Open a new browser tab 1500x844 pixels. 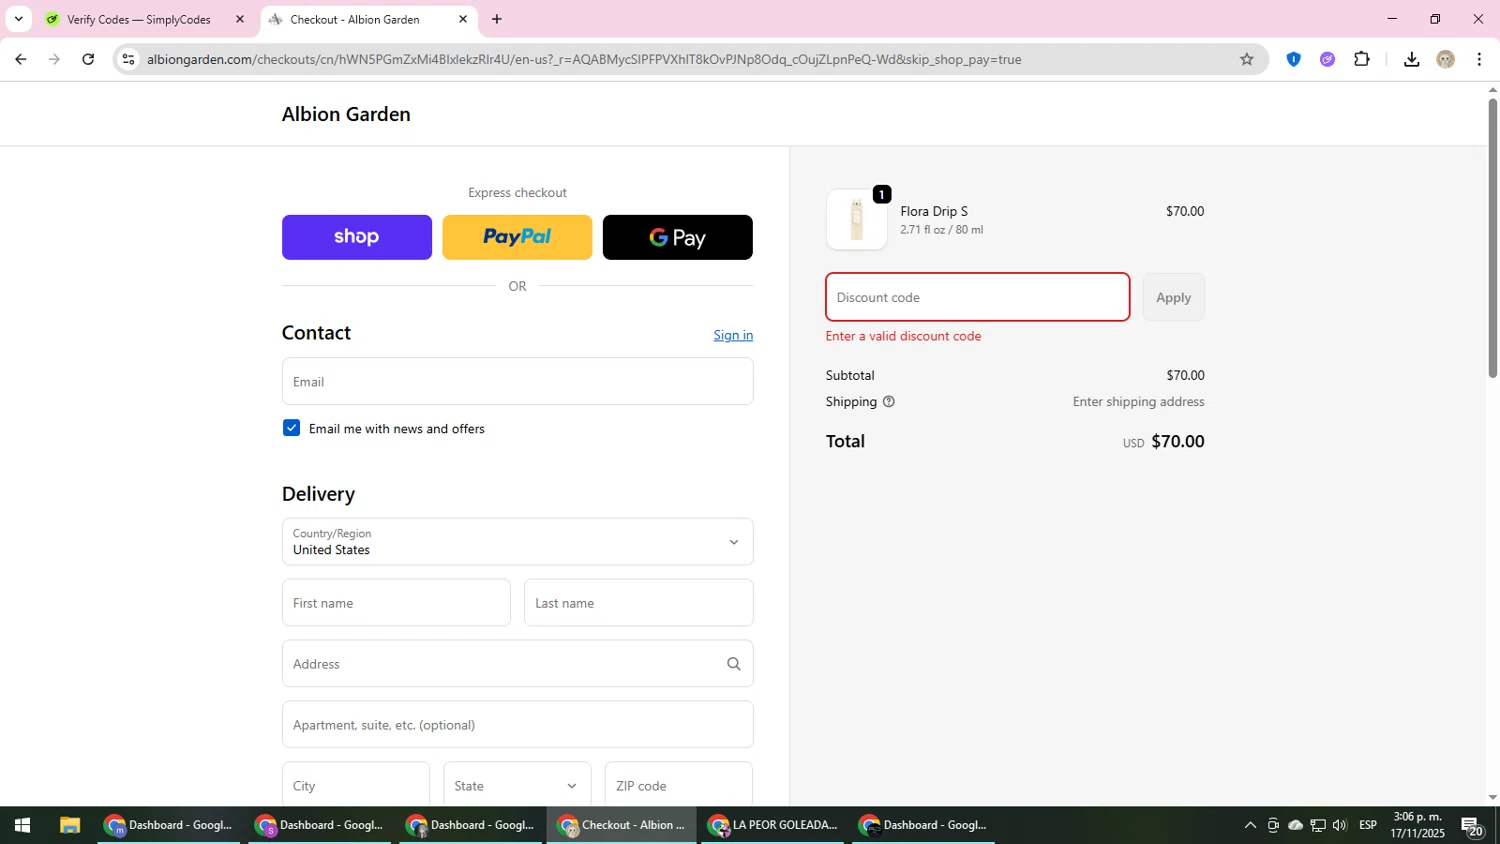point(497,19)
